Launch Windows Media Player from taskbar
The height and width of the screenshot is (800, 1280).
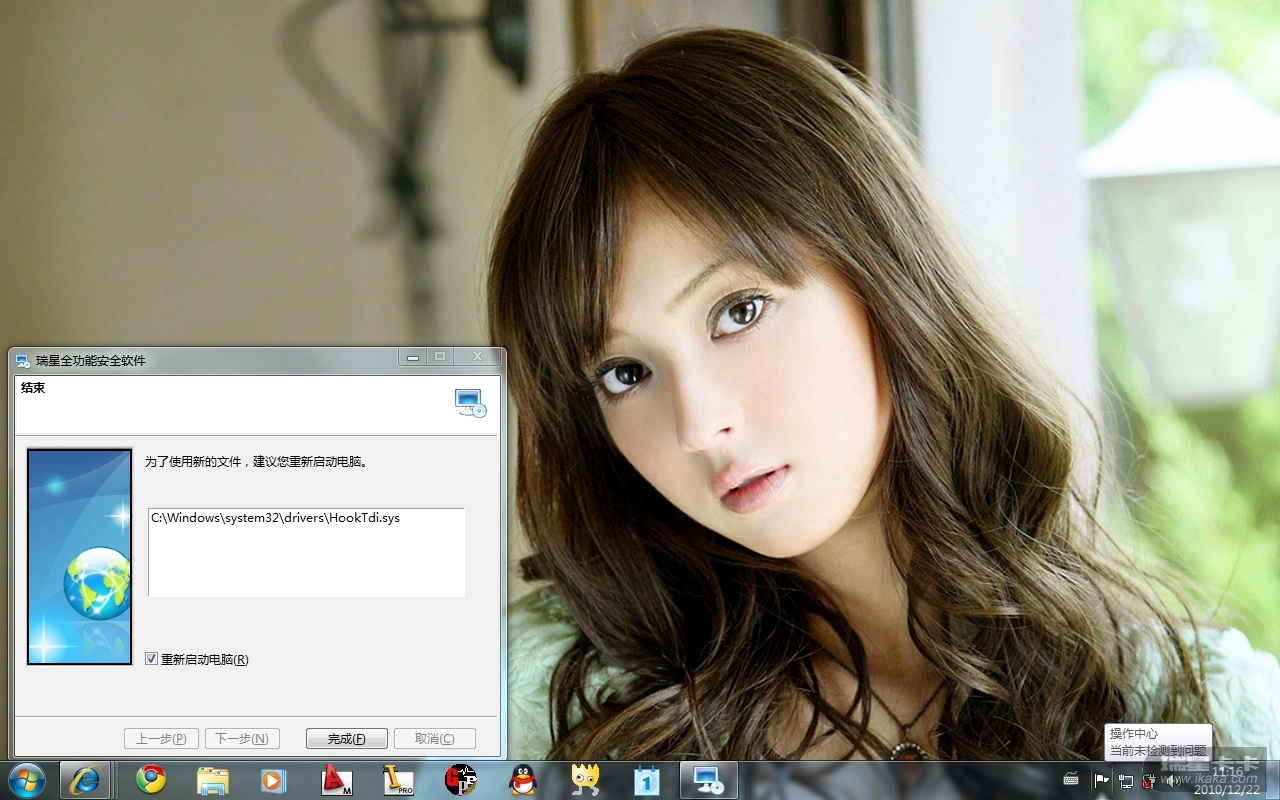[x=274, y=779]
